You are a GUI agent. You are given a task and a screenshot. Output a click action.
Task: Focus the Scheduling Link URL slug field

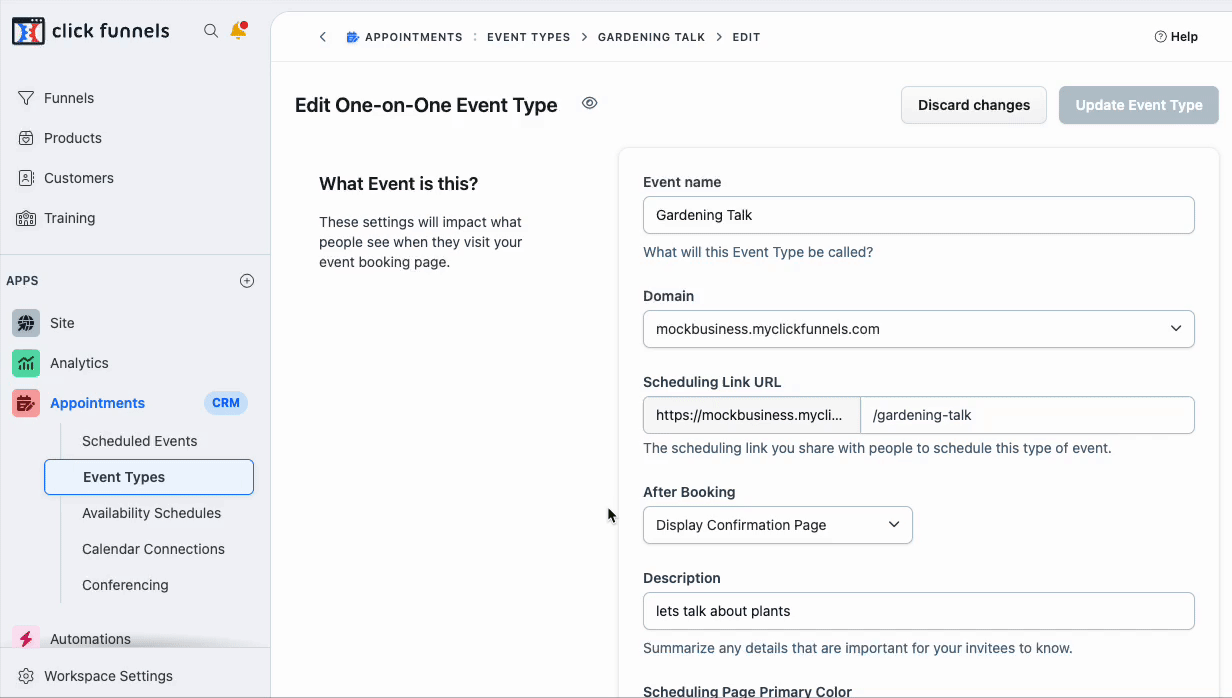point(1027,415)
